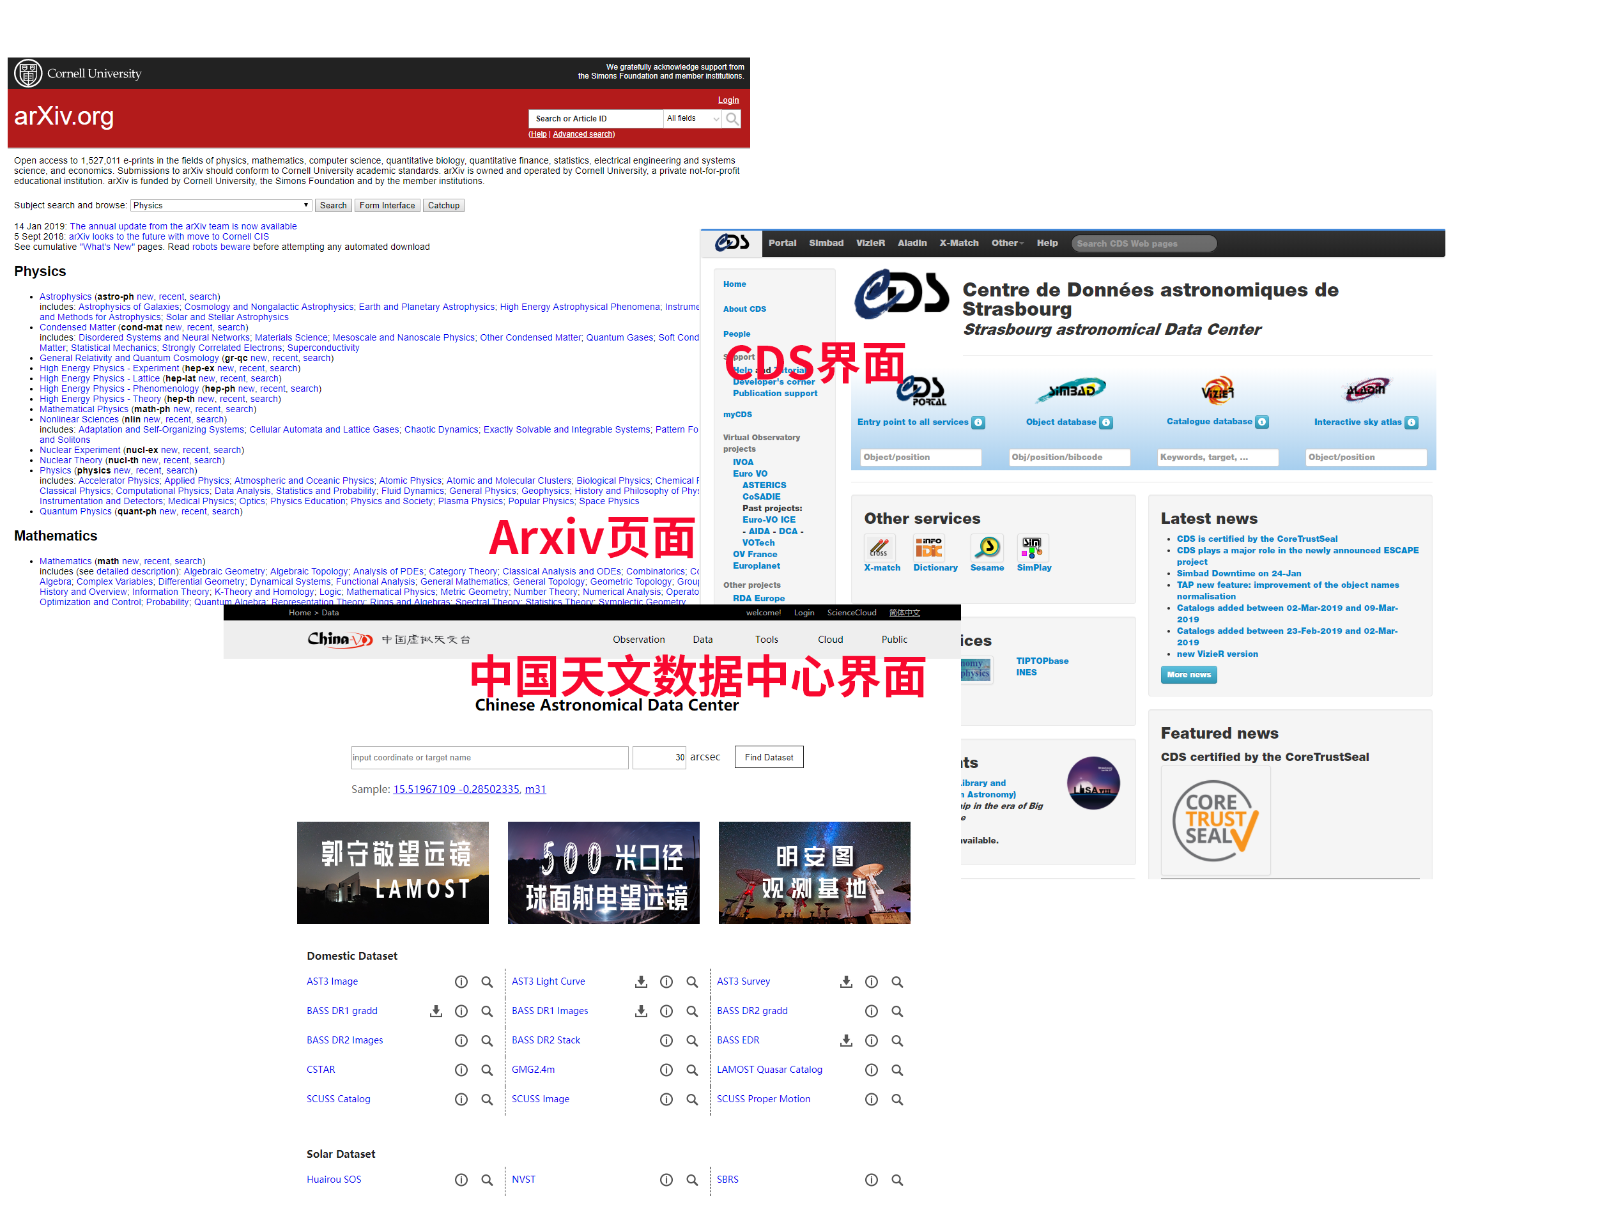This screenshot has width=1600, height=1207.
Task: Select Simbad in the CDS navigation bar
Action: 826,243
